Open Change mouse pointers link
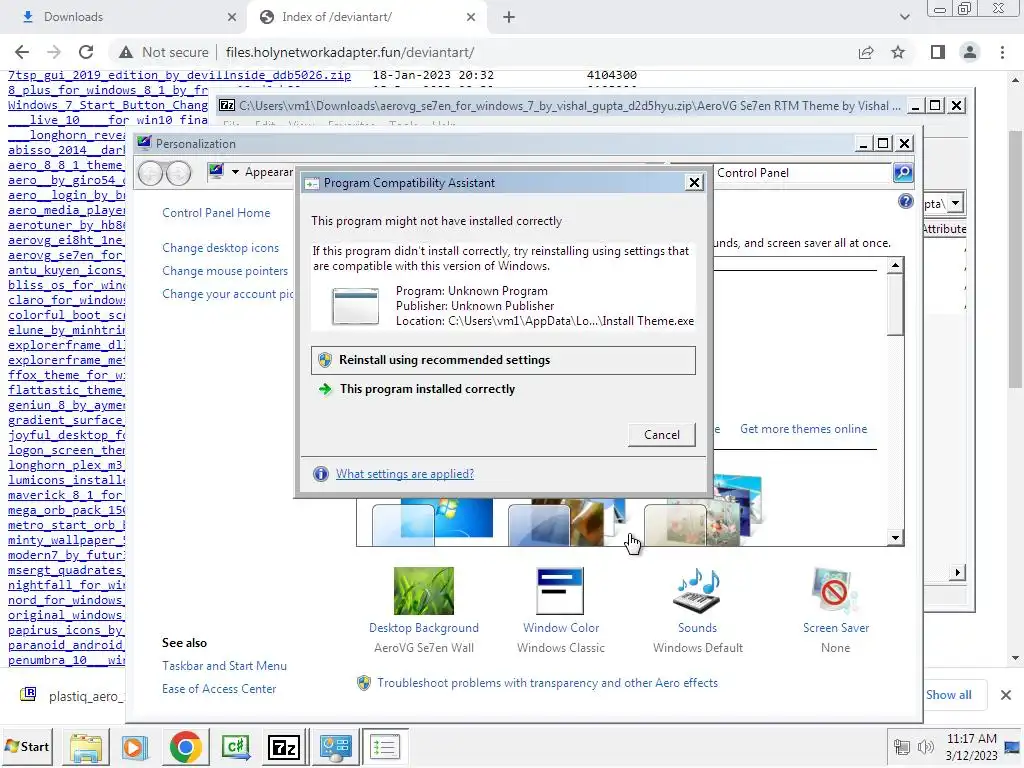The width and height of the screenshot is (1024, 768). point(225,271)
